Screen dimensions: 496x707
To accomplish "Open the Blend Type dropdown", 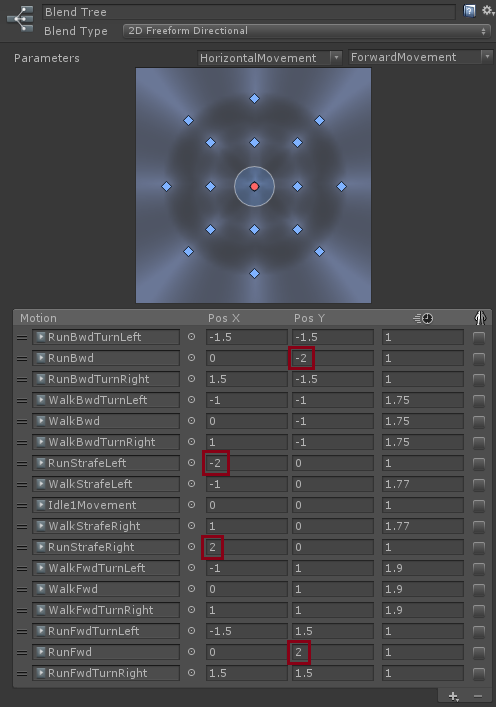I will click(307, 31).
